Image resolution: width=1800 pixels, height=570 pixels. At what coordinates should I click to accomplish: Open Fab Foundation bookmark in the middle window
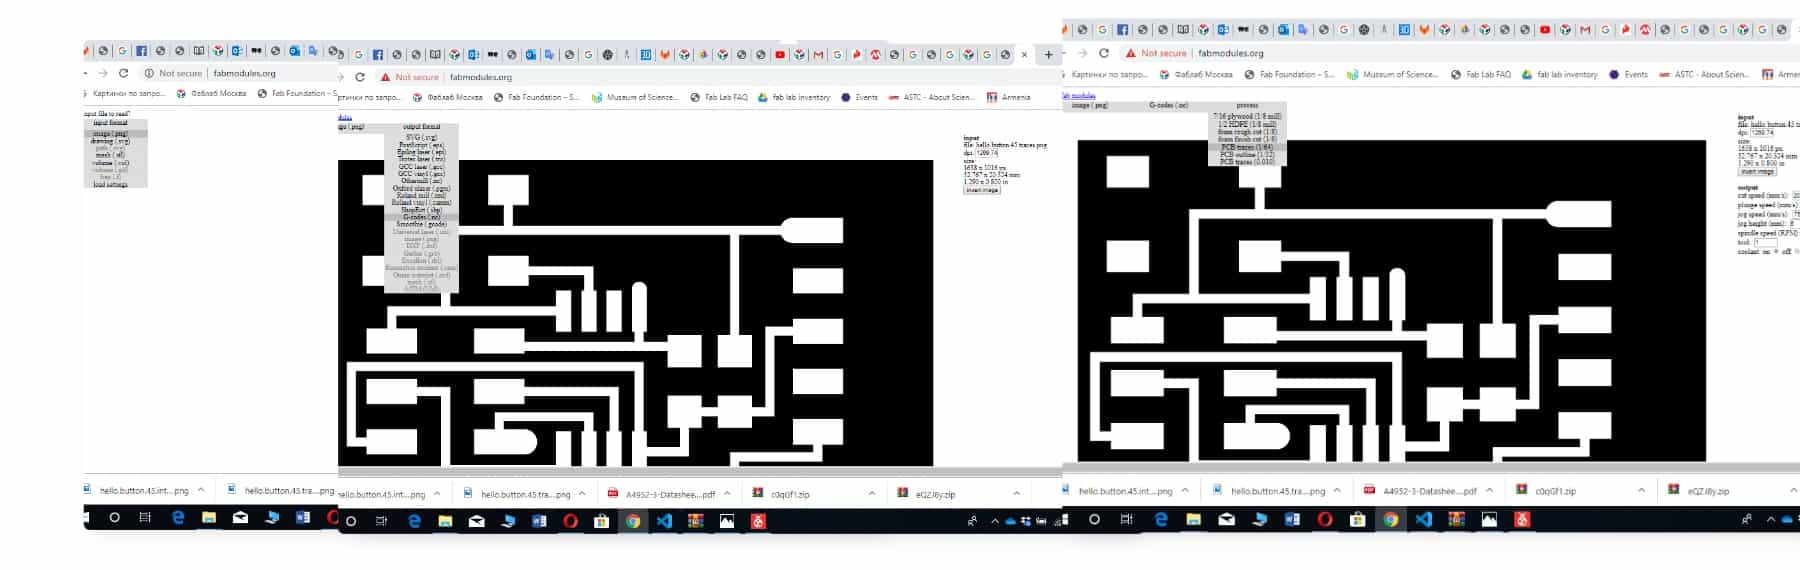[535, 97]
